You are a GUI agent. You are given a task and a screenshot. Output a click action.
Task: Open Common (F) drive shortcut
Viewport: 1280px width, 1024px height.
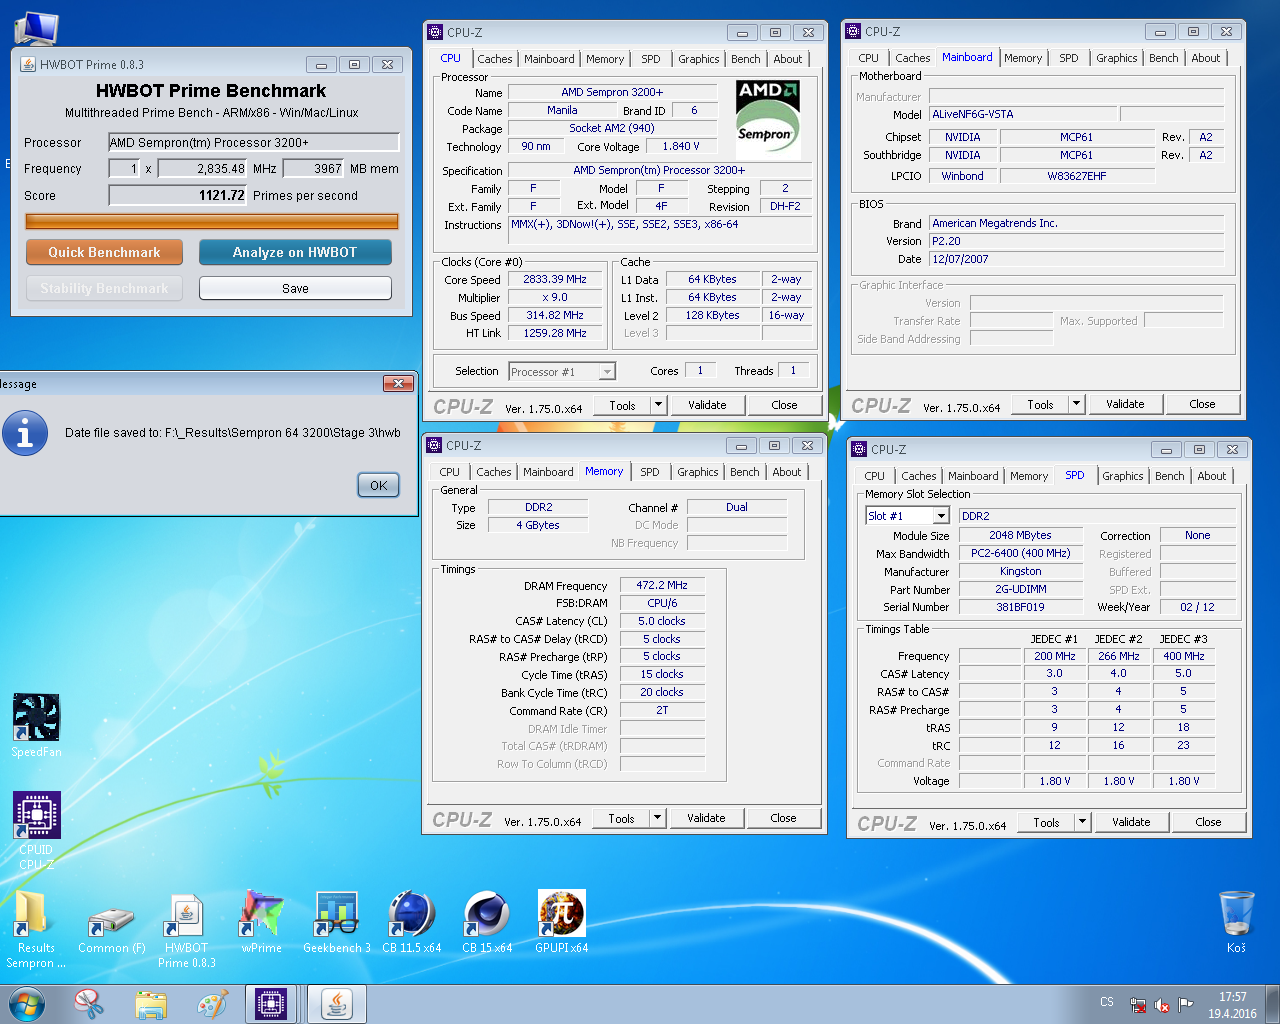(x=111, y=929)
